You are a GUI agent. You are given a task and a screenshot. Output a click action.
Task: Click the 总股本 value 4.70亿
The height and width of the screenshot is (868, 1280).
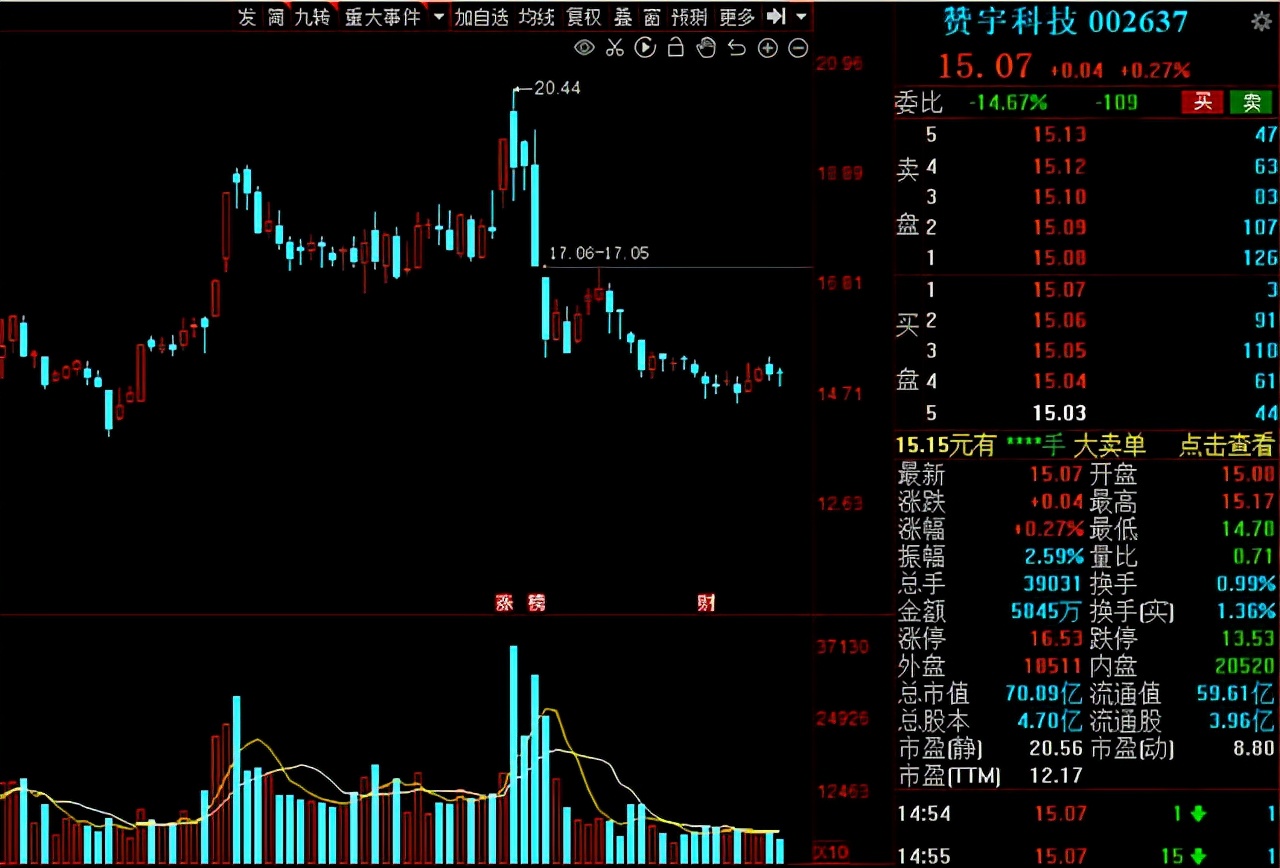(1048, 721)
